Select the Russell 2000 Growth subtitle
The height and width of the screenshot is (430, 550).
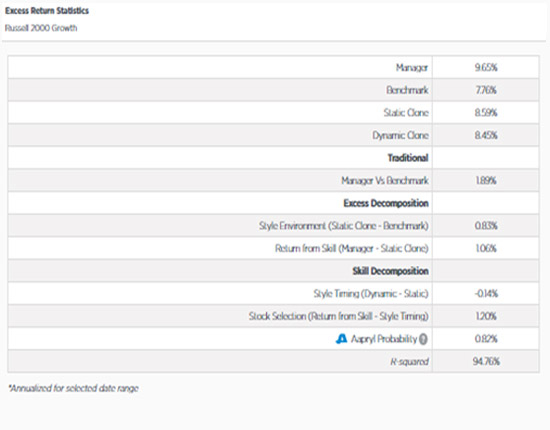41,28
